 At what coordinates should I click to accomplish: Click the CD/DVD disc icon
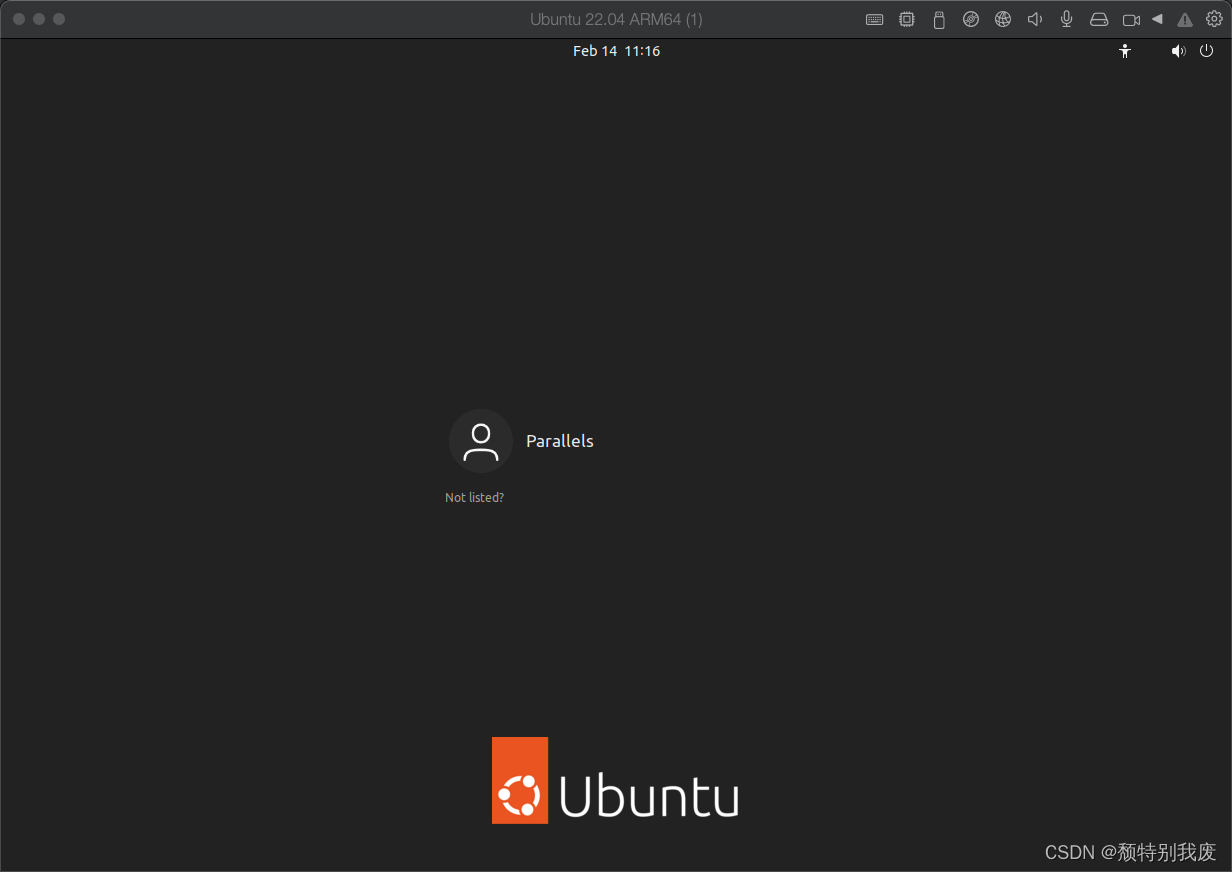point(970,19)
